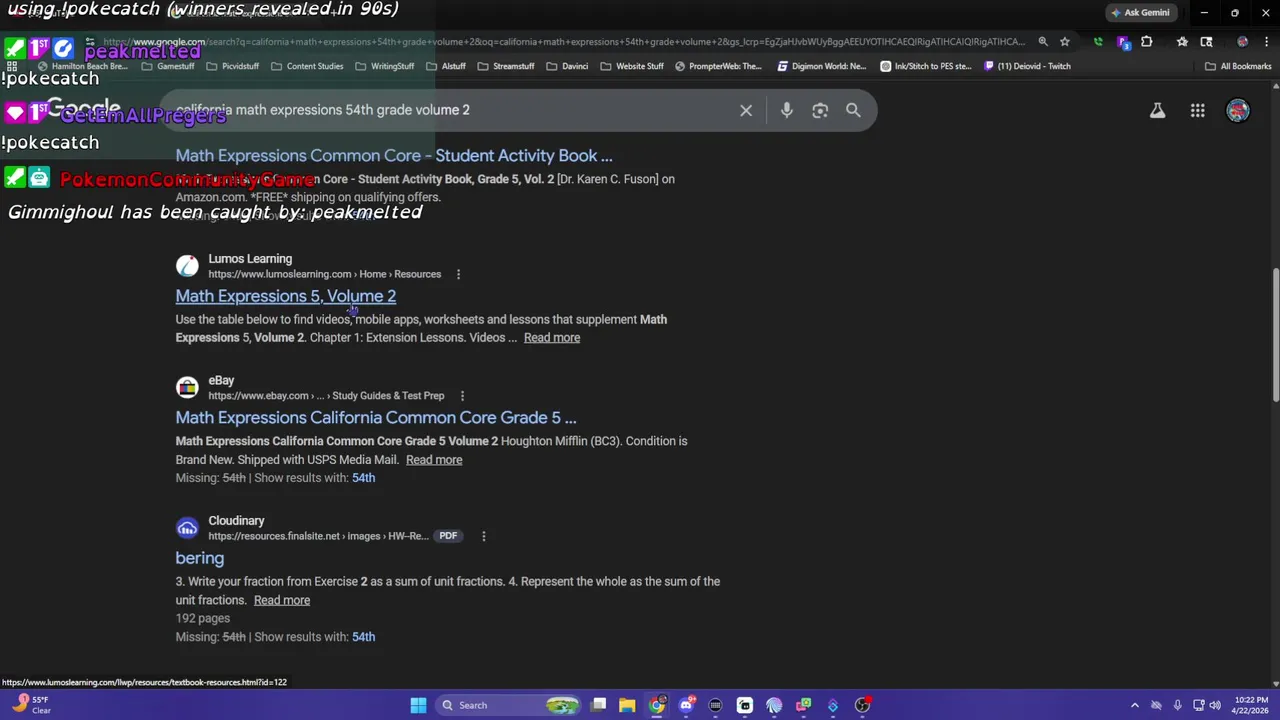Click the eBay site favicon
1280x720 pixels.
click(187, 388)
